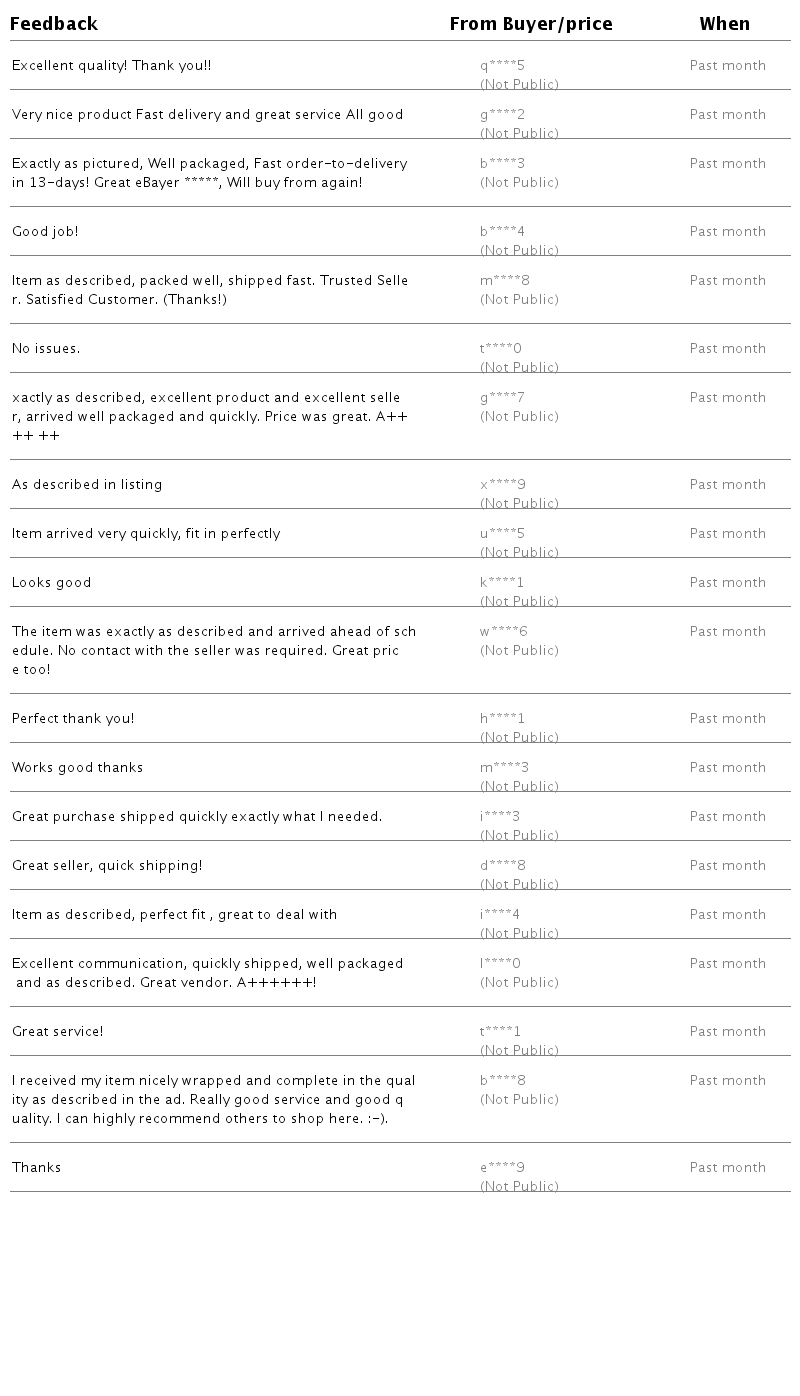Open buyer t****0 profile

click(x=501, y=349)
